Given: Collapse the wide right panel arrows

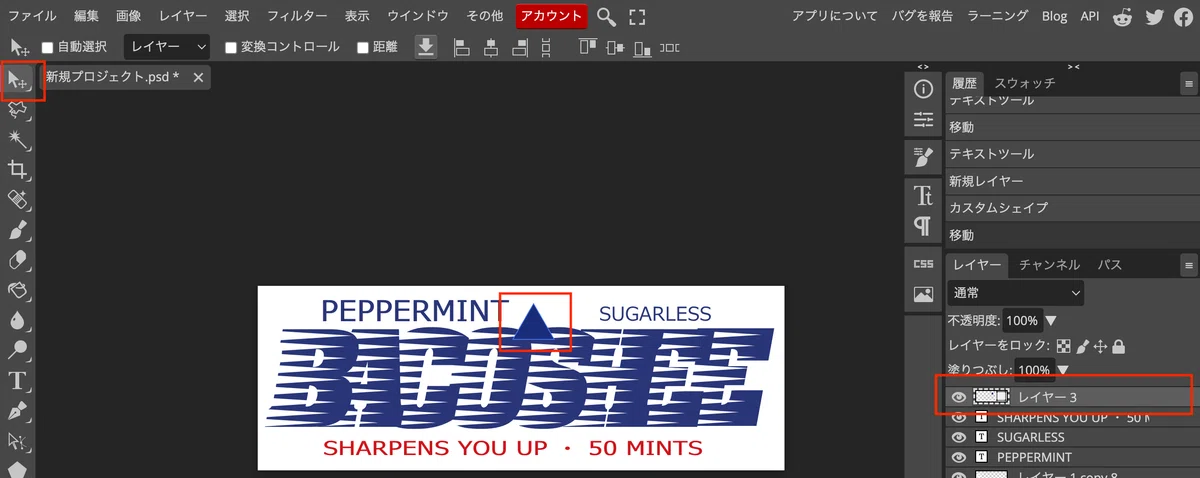Looking at the screenshot, I should coord(1073,67).
